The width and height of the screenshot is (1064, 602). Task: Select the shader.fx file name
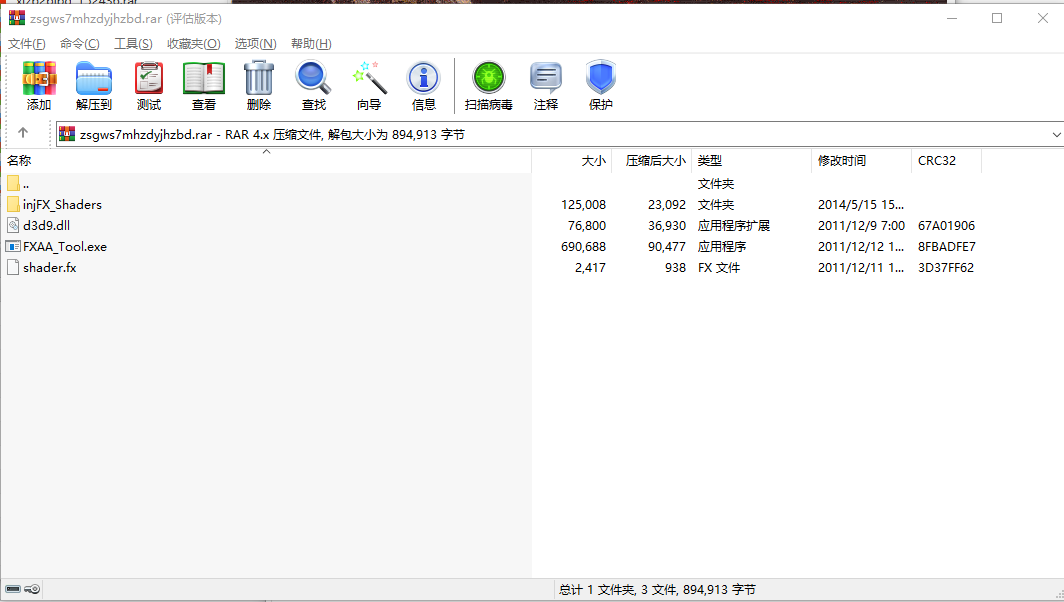[x=50, y=267]
